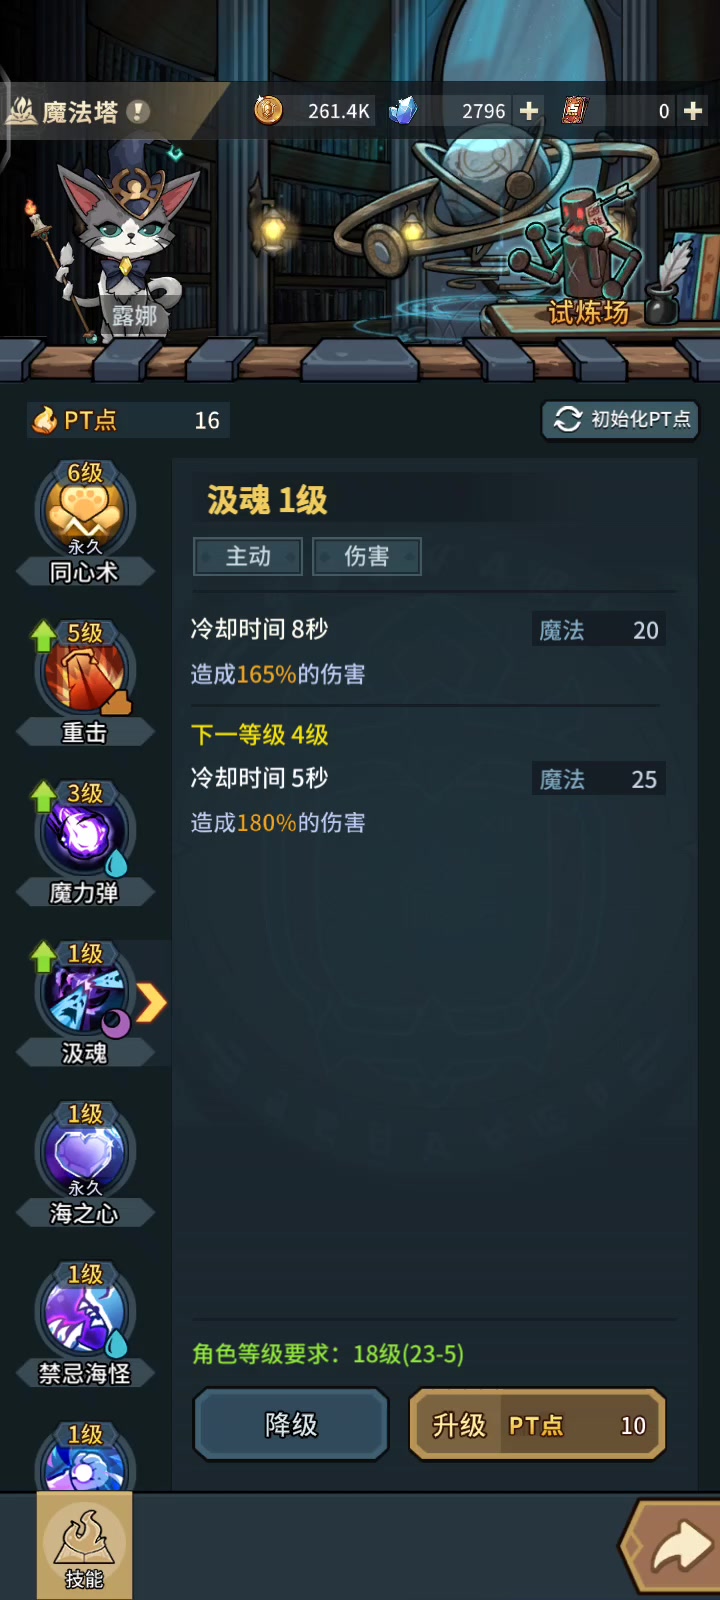
Task: Click the 主动 skill tag
Action: 248,556
